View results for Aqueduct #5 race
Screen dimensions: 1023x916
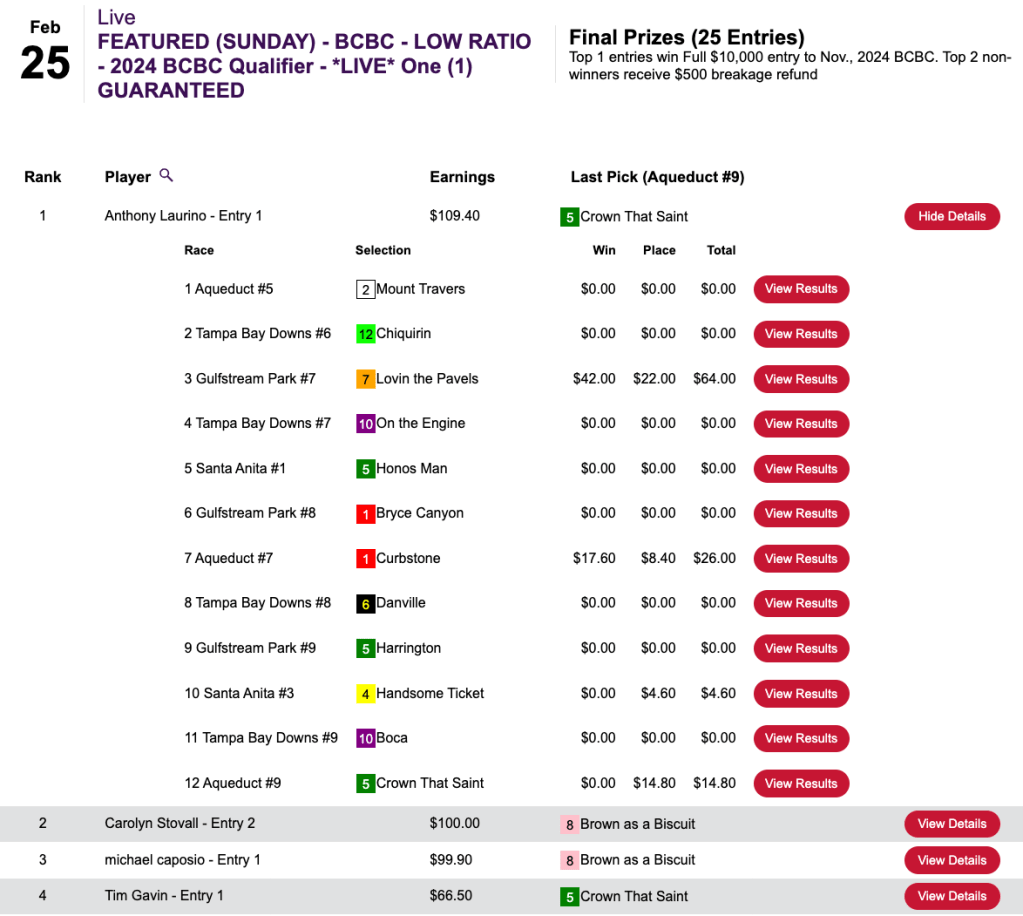tap(800, 289)
